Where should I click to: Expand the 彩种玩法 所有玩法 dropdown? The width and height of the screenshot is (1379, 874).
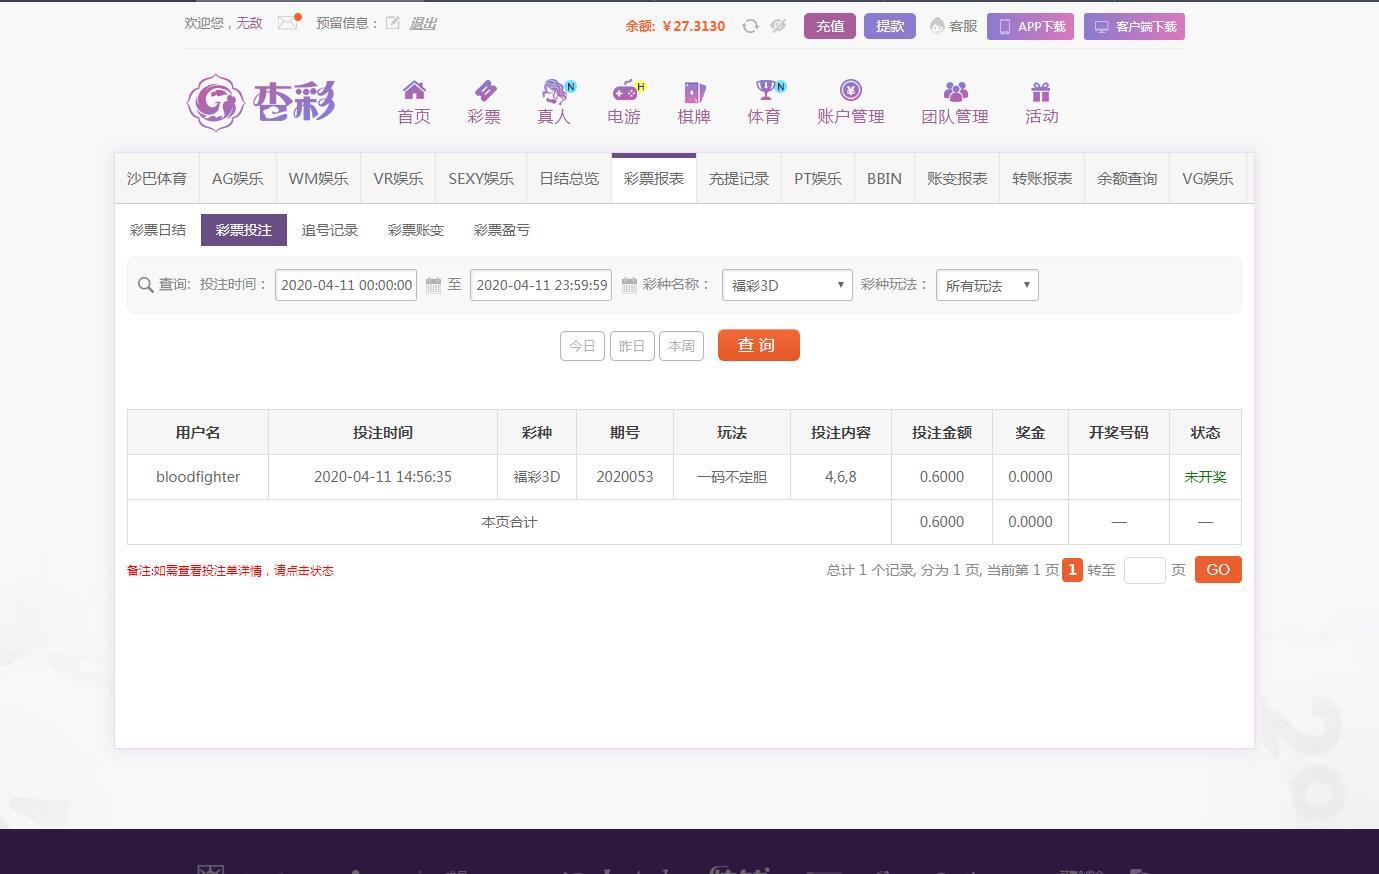click(x=987, y=285)
